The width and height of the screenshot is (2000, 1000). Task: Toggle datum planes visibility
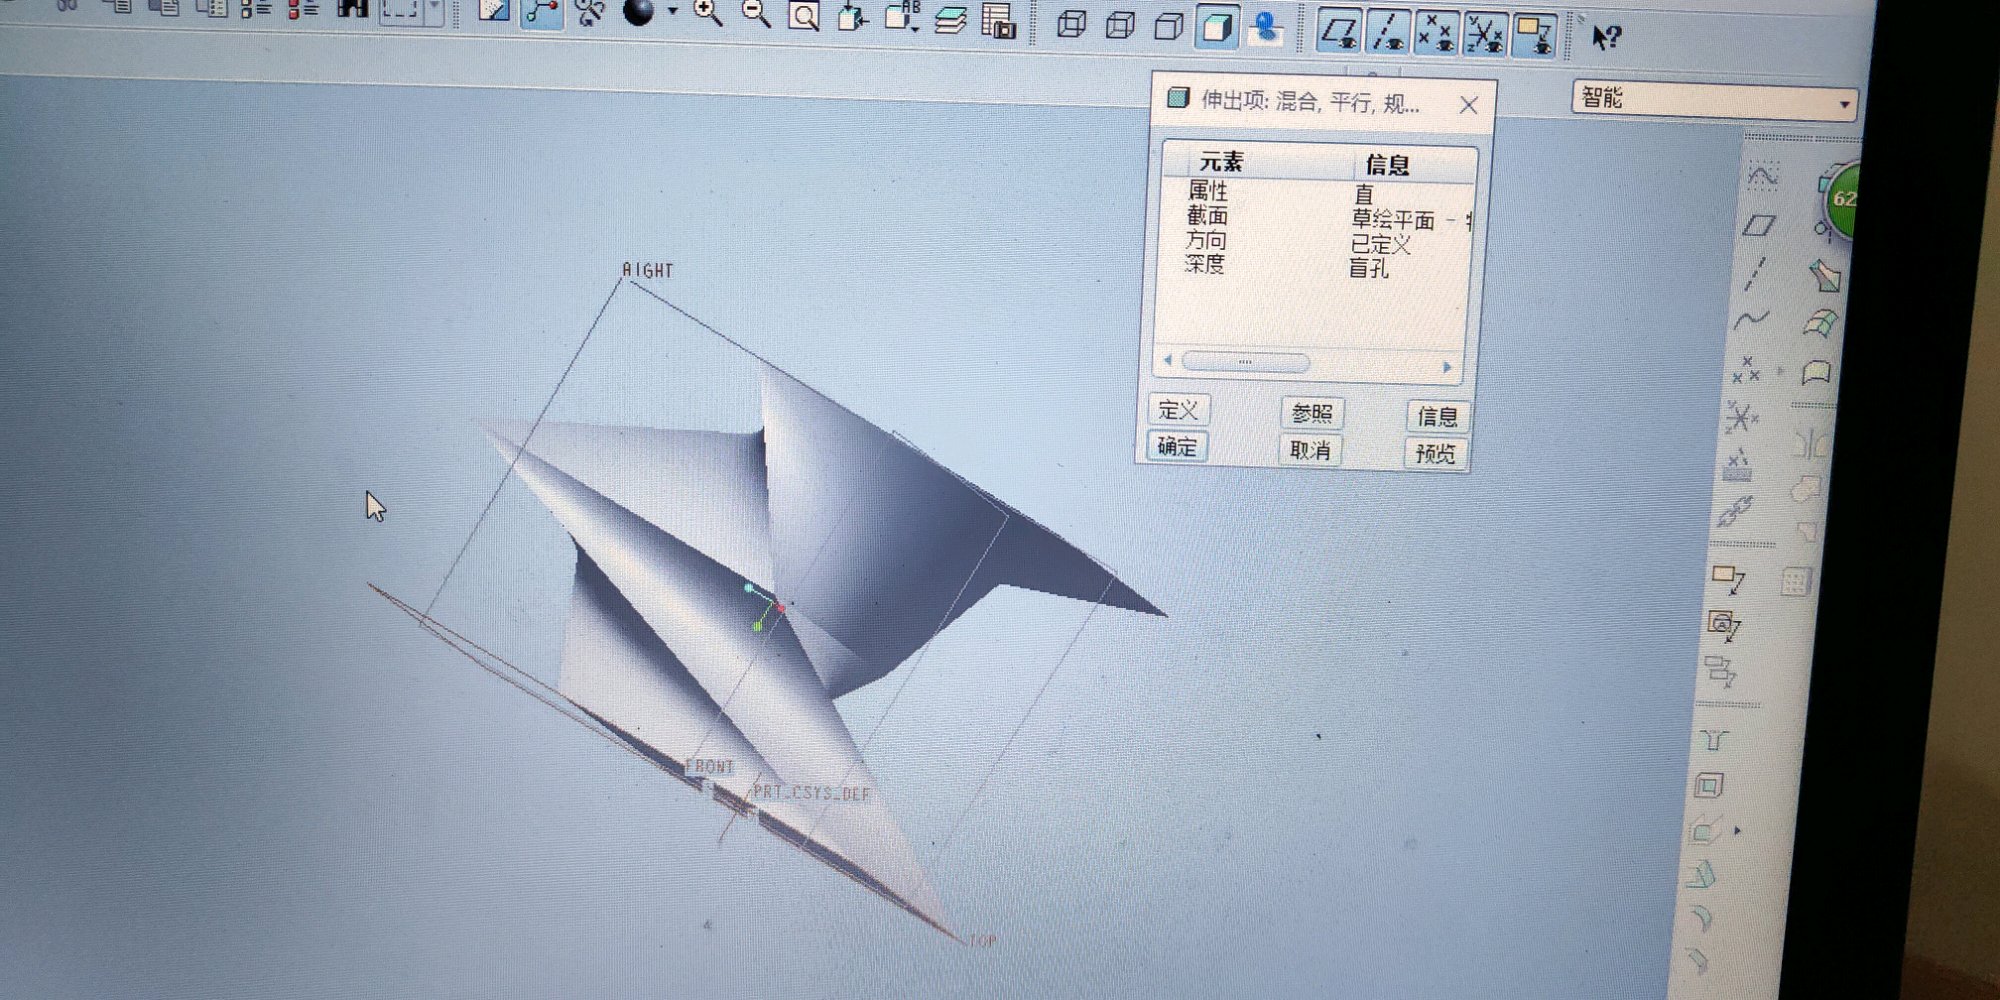pos(1339,32)
